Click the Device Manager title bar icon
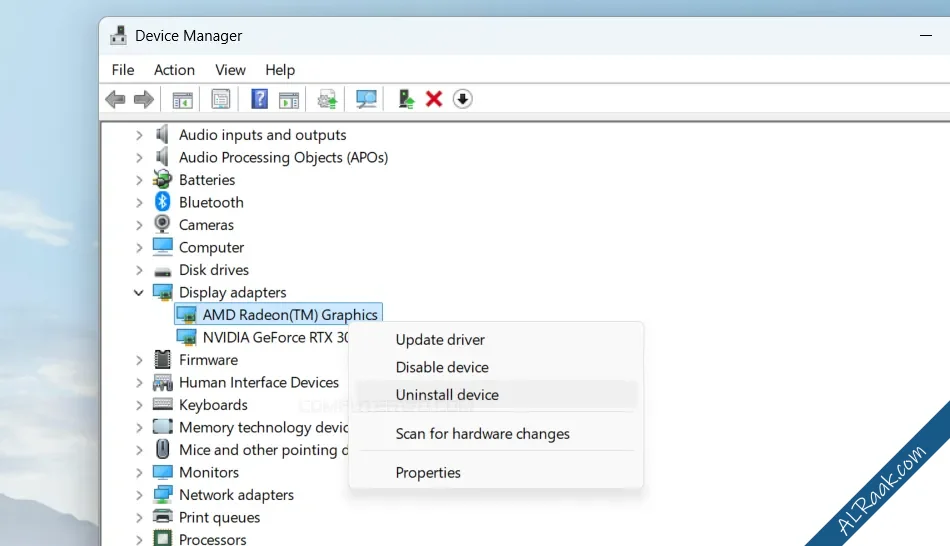This screenshot has width=950, height=546. (118, 36)
